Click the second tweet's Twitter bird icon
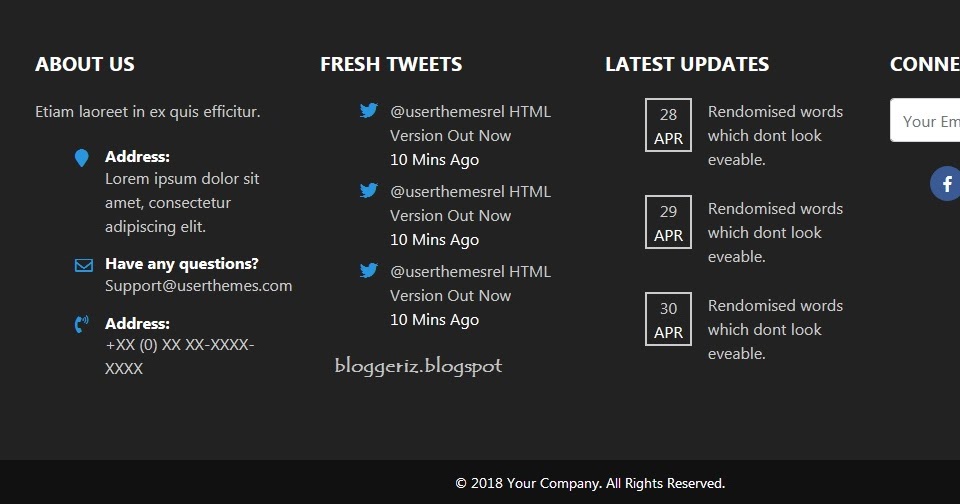Viewport: 960px width, 504px height. pos(369,191)
